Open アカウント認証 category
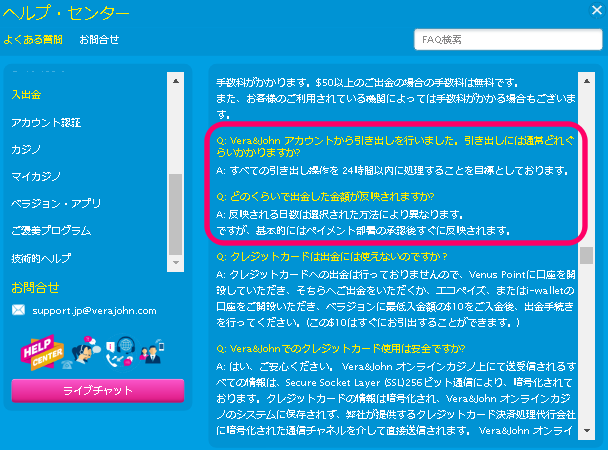The height and width of the screenshot is (450, 608). (46, 123)
